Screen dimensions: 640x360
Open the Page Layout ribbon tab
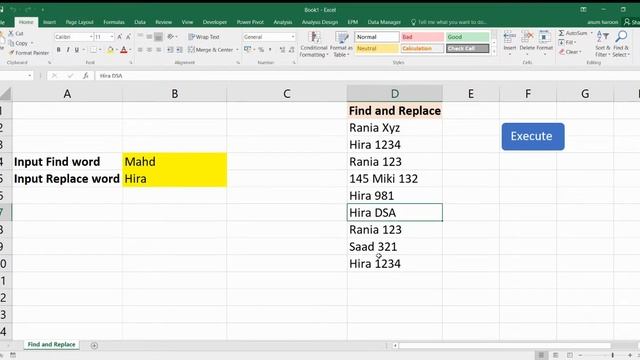(79, 22)
